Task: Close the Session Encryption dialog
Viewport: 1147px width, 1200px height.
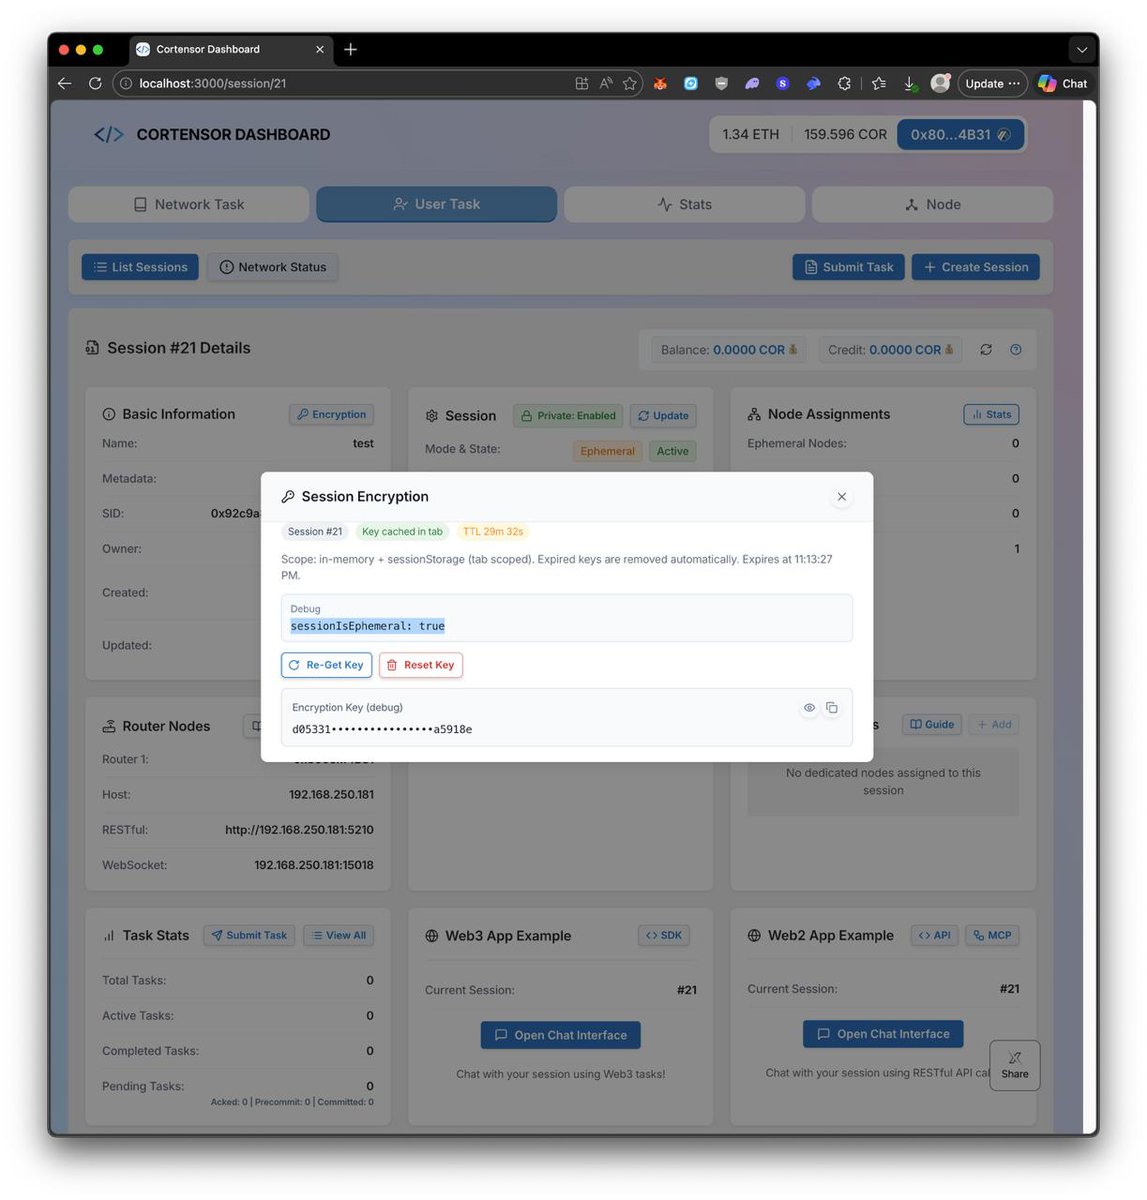Action: (842, 497)
